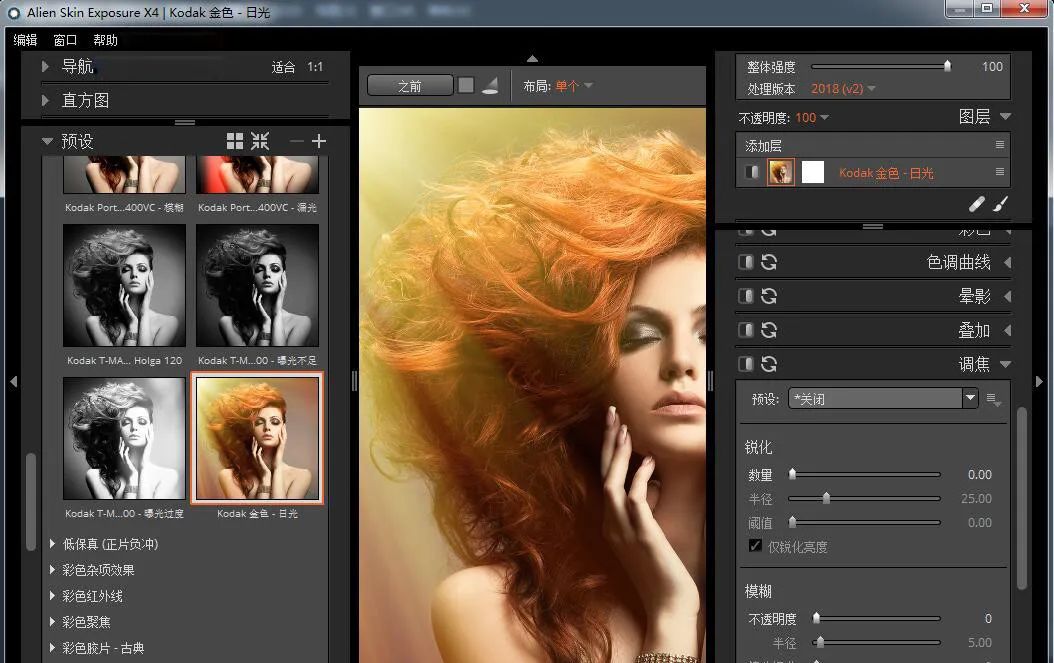Reset the 调焦 panel settings
Image resolution: width=1054 pixels, height=663 pixels.
pos(769,364)
